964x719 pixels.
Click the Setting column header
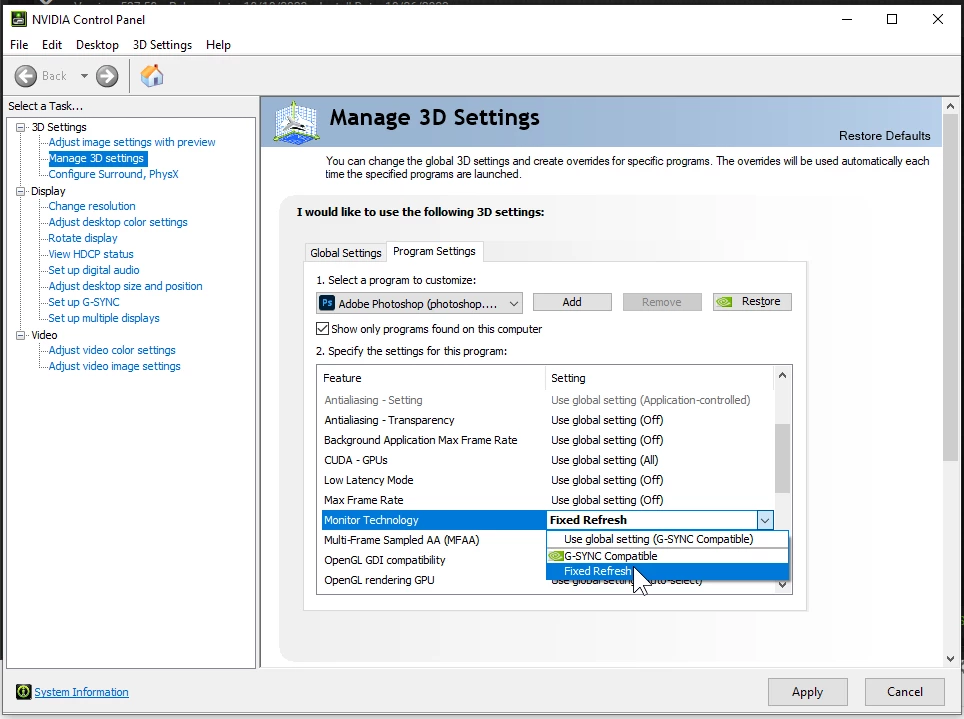coord(659,378)
